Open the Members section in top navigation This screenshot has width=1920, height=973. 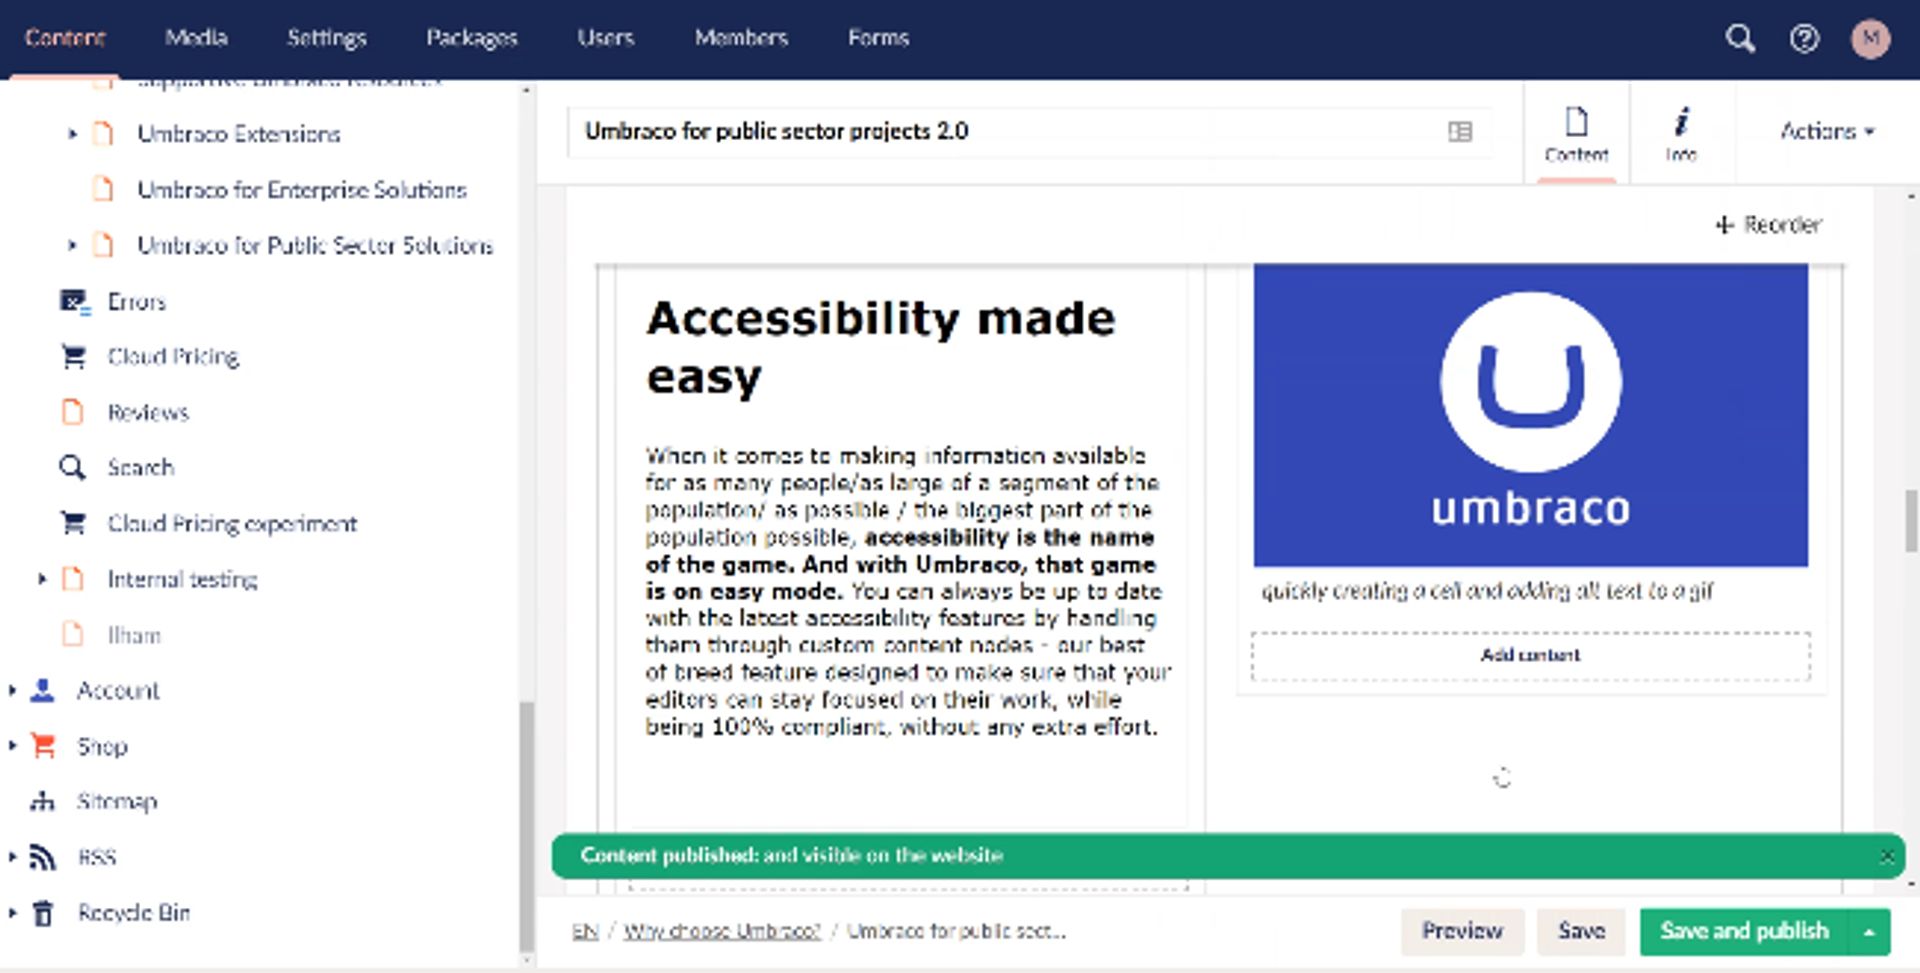742,37
